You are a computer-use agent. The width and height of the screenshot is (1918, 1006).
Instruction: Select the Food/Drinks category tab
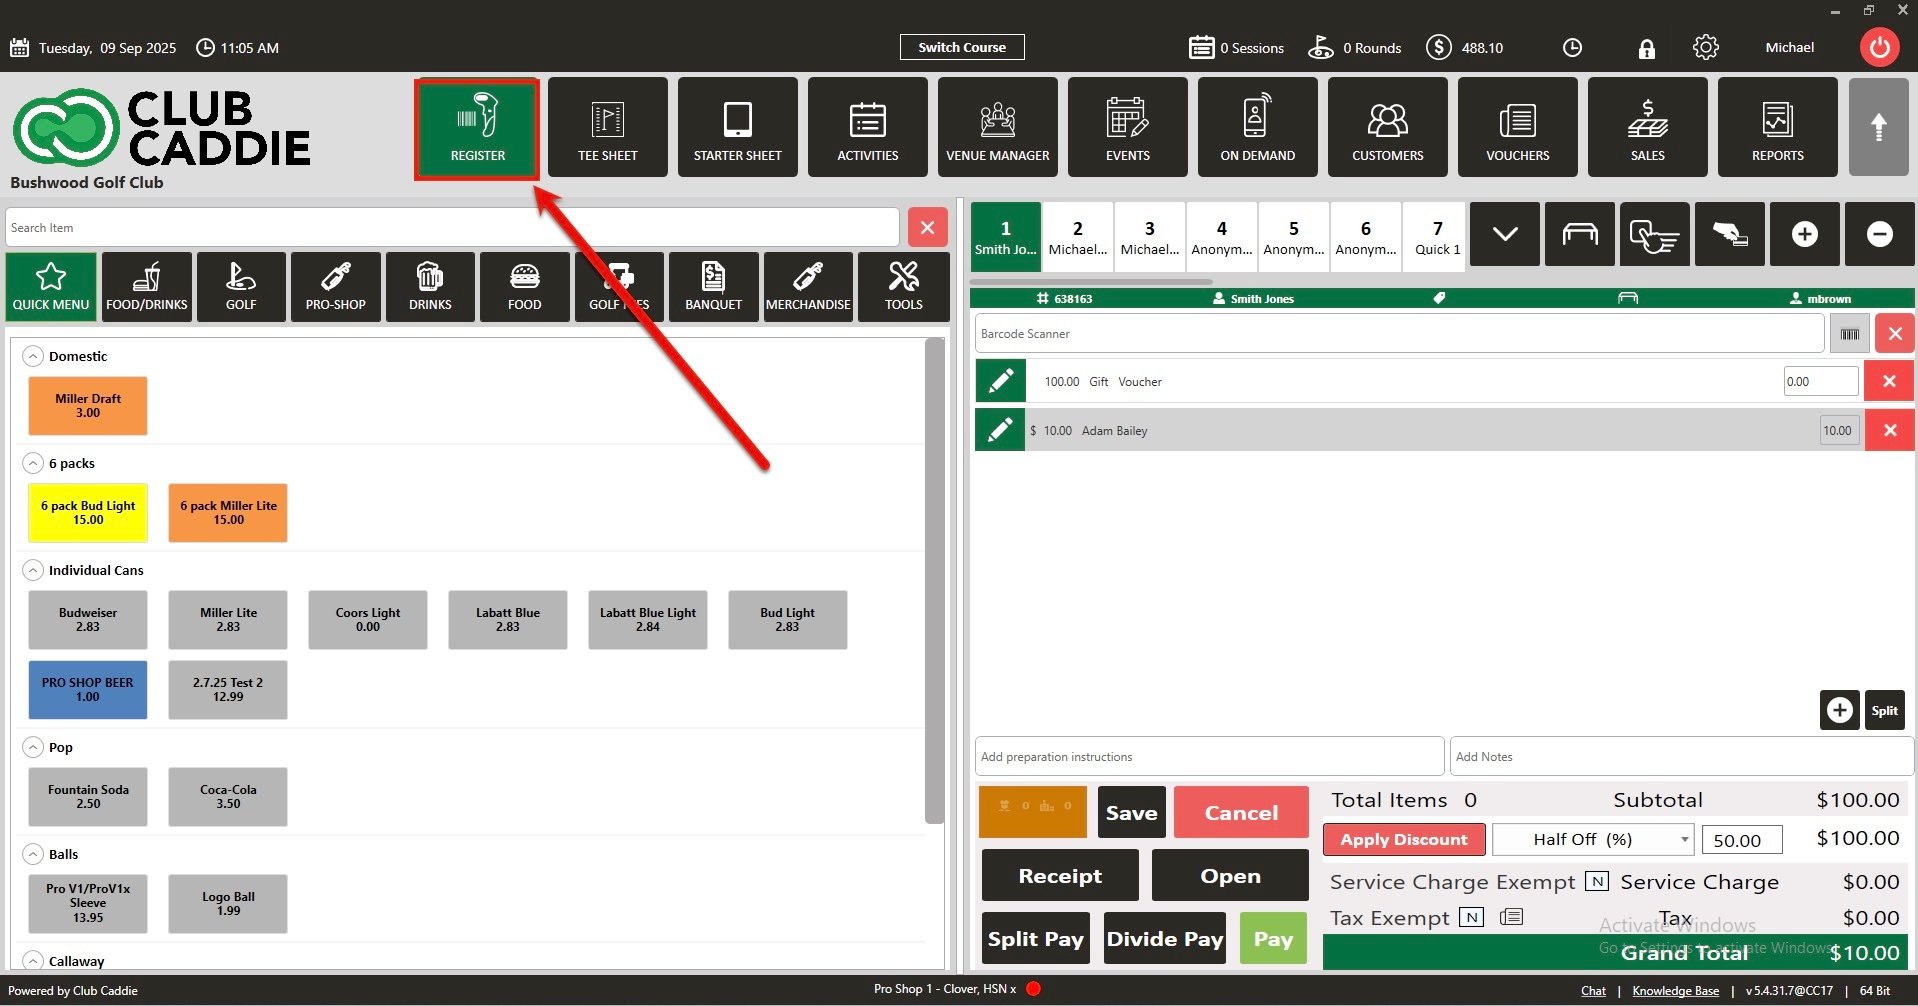point(147,287)
